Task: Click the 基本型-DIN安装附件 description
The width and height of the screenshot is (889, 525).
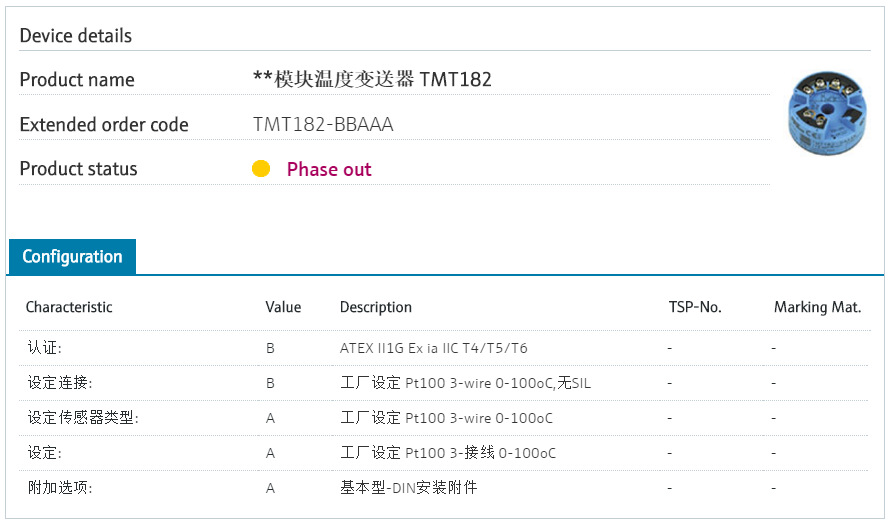Action: point(408,488)
